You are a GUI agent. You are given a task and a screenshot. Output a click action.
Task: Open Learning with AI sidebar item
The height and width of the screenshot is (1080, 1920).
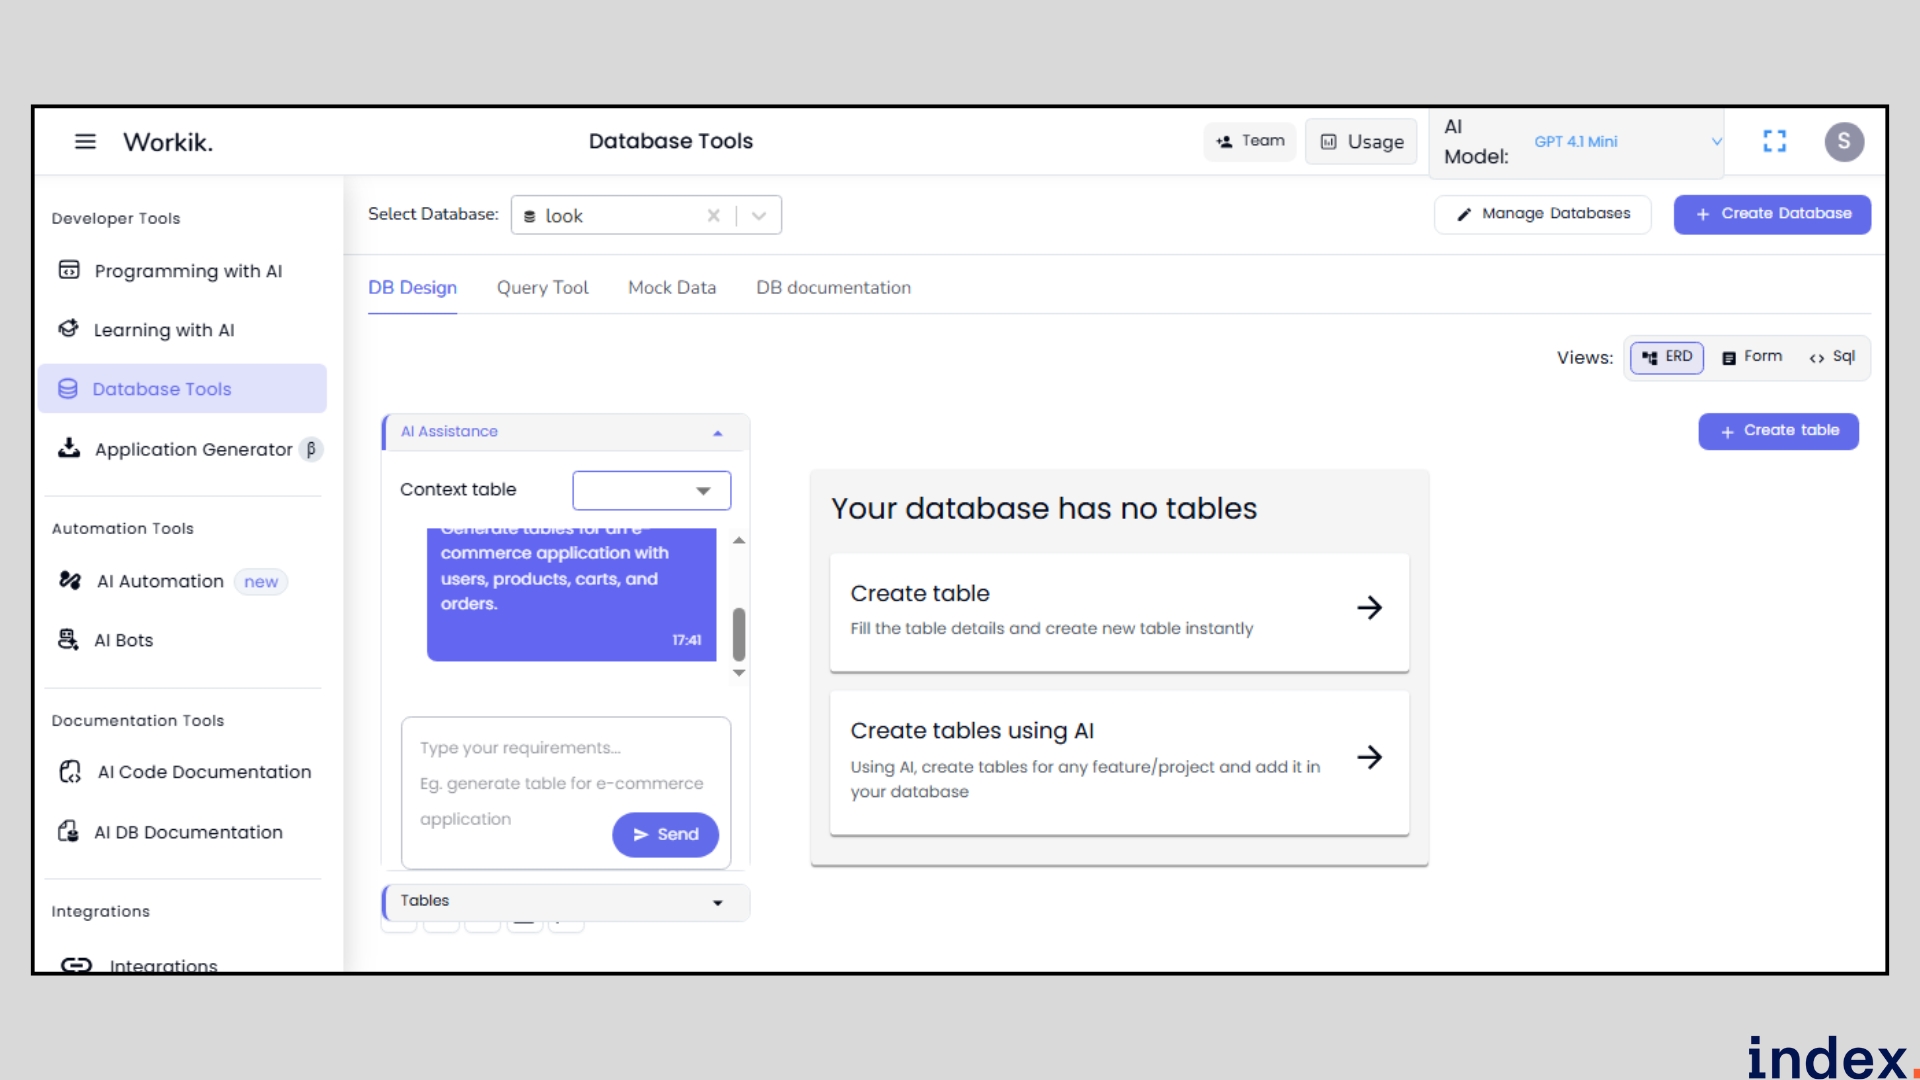pyautogui.click(x=163, y=330)
